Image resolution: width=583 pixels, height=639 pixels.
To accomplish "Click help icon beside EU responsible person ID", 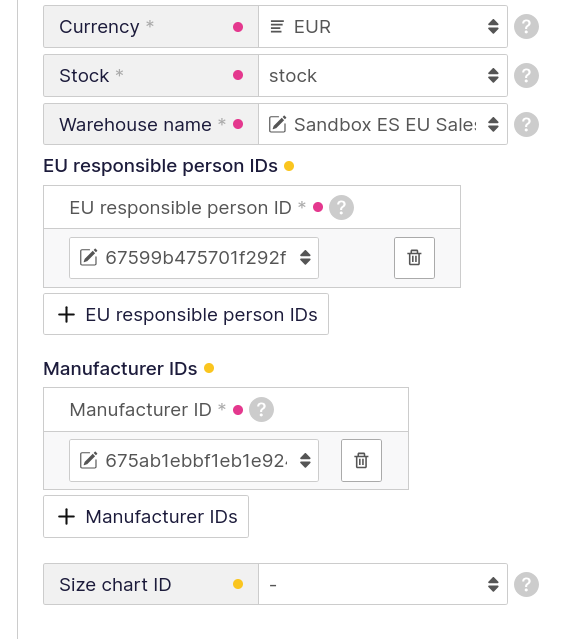I will [x=341, y=207].
